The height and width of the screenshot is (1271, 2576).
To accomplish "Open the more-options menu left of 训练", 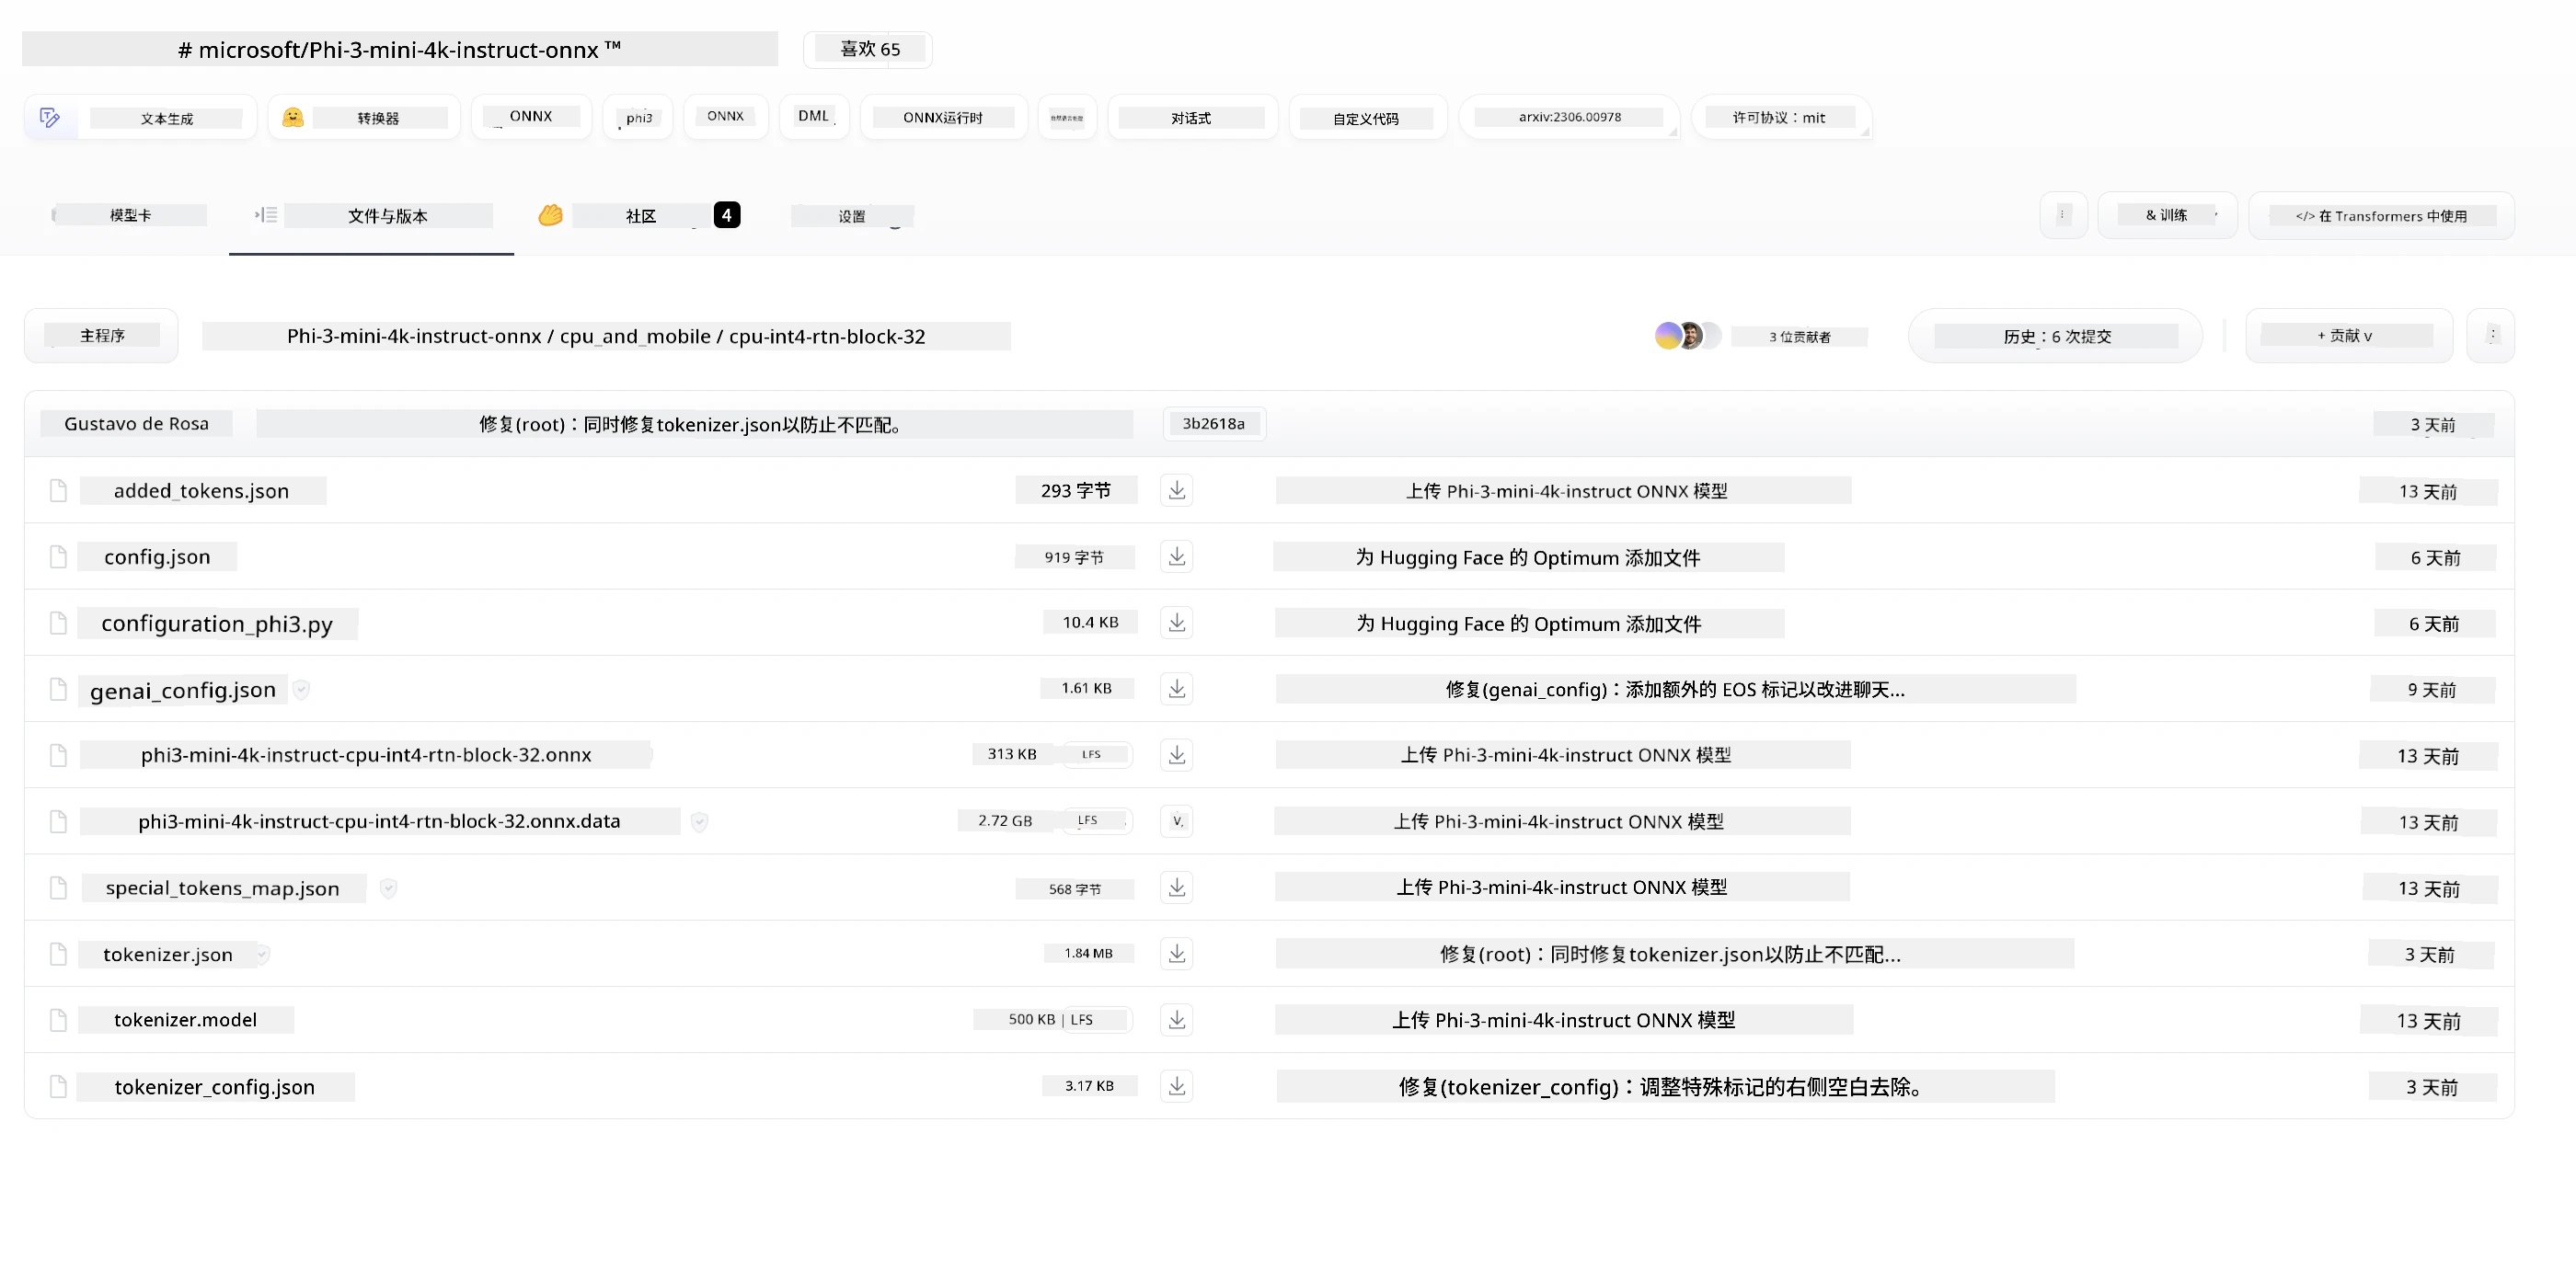I will click(2063, 215).
